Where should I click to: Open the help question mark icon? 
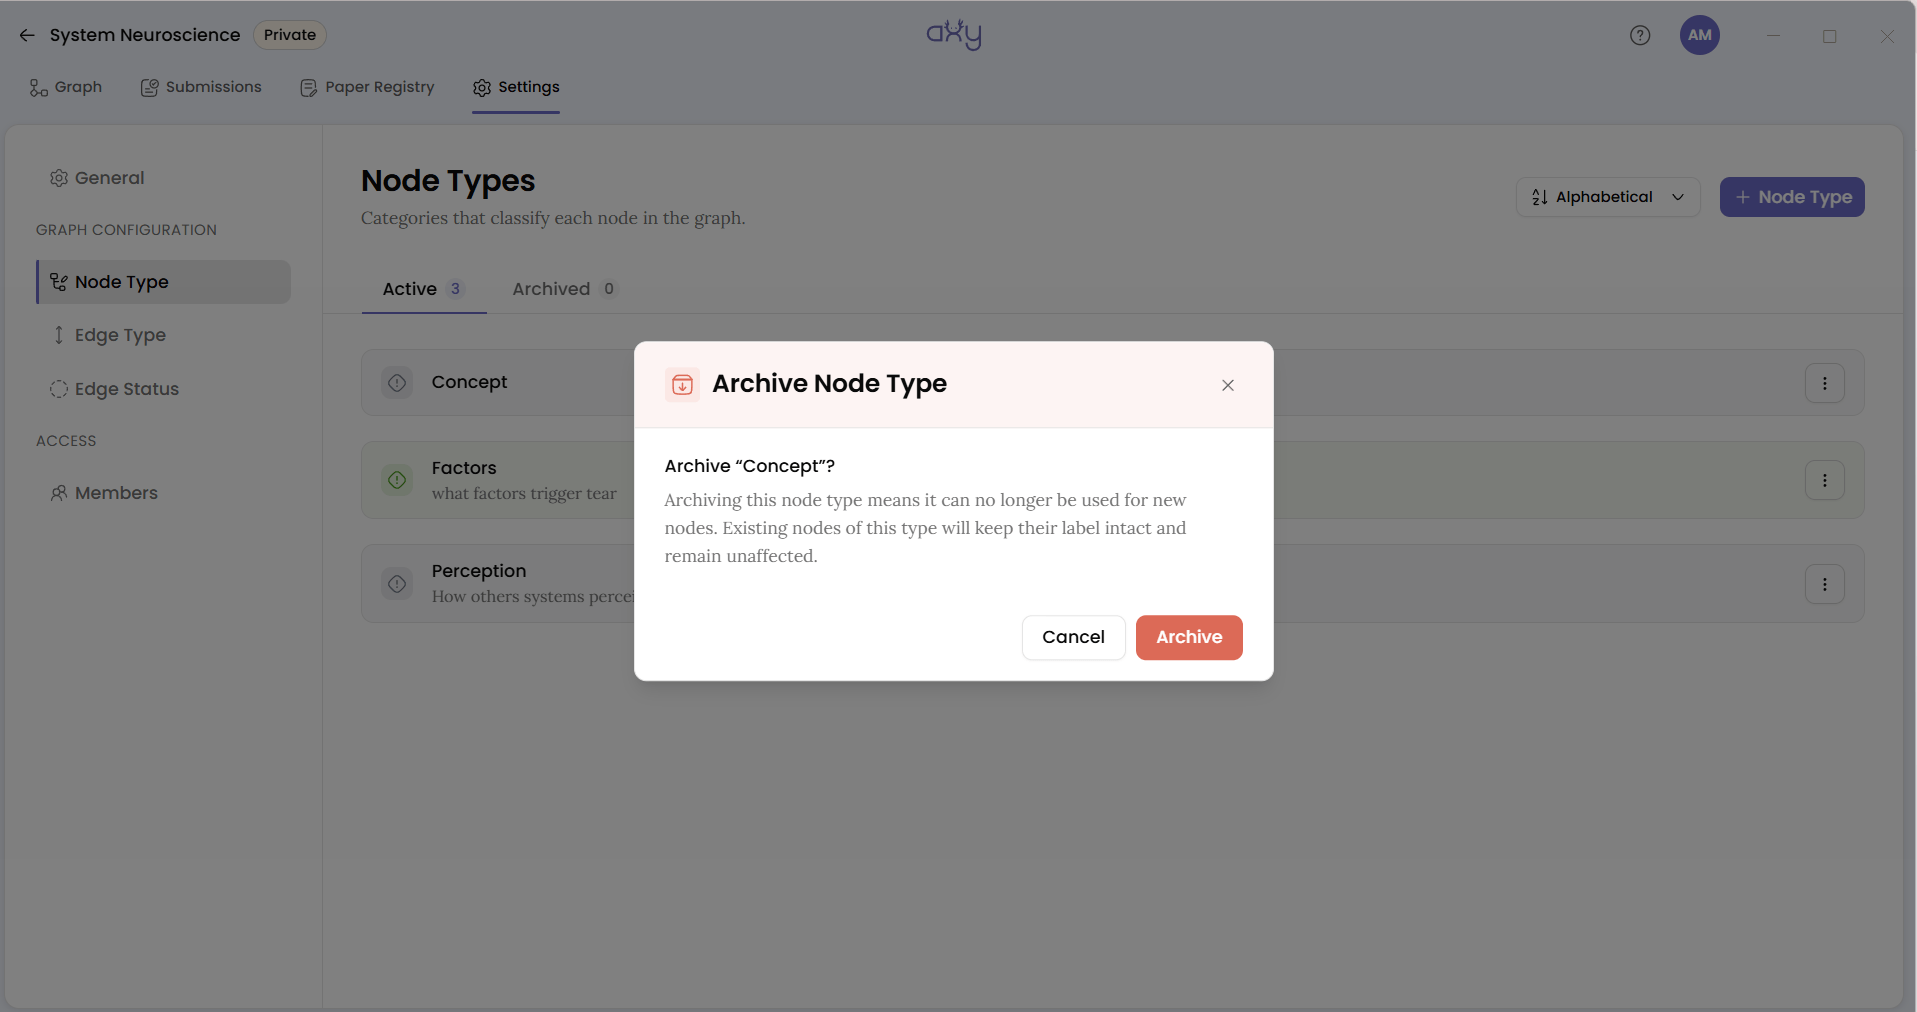coord(1640,35)
